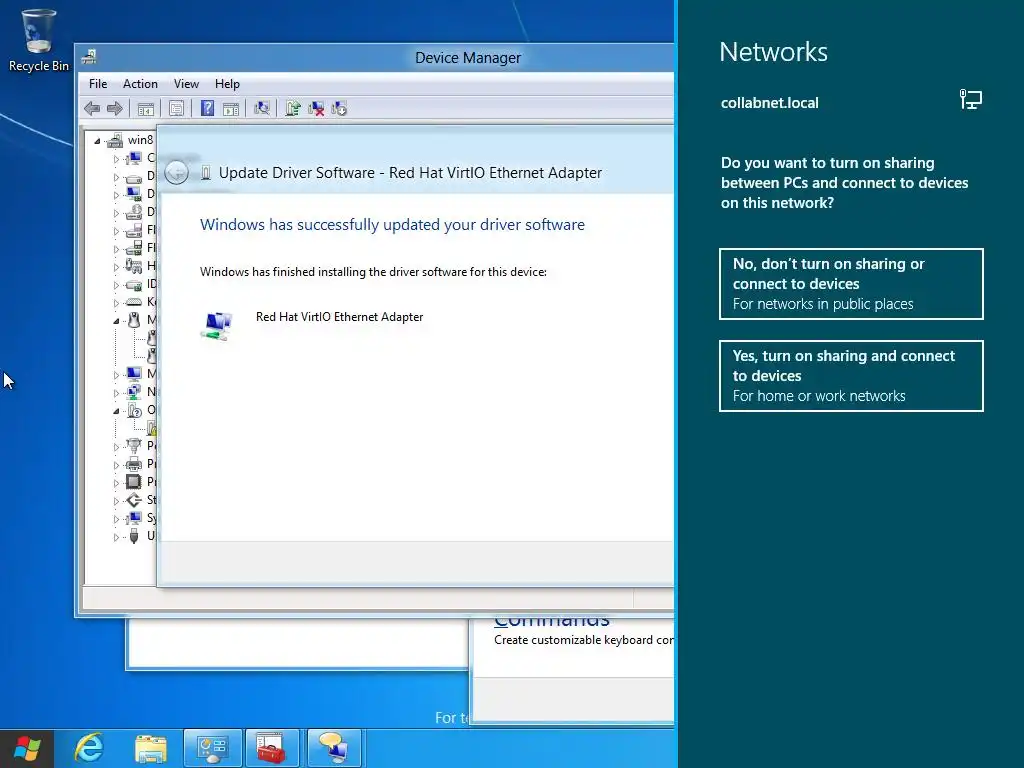Open the View menu
This screenshot has width=1024, height=768.
click(186, 84)
